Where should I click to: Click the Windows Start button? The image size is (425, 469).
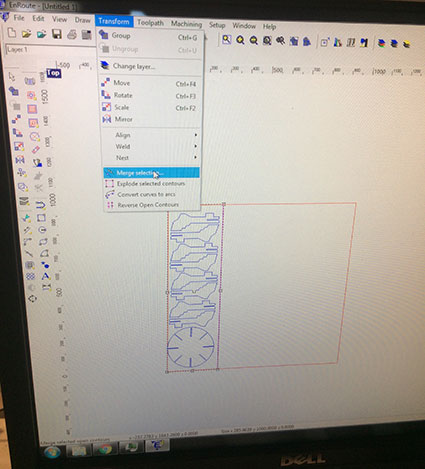[x=53, y=452]
